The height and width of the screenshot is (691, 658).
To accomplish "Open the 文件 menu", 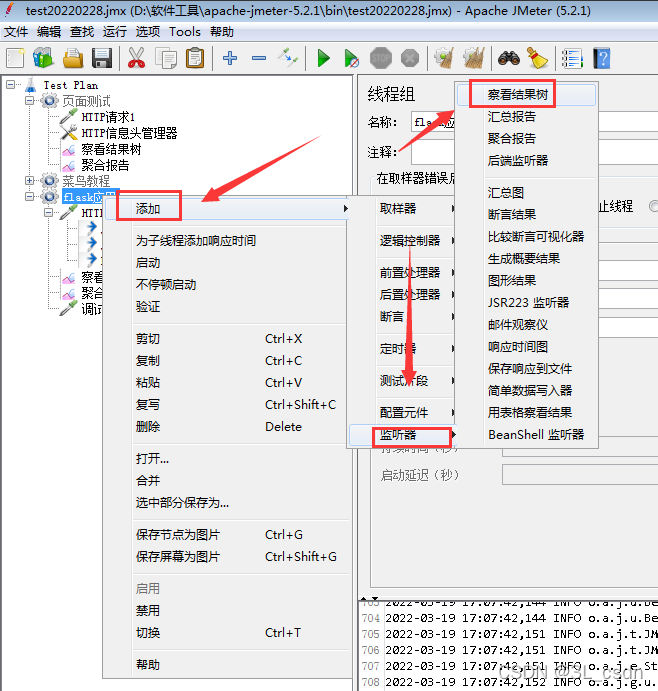I will tap(16, 32).
